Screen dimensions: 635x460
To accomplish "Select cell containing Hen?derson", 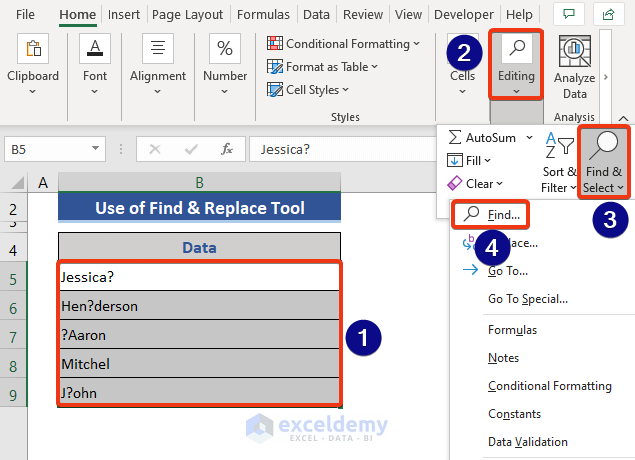I will tap(199, 306).
